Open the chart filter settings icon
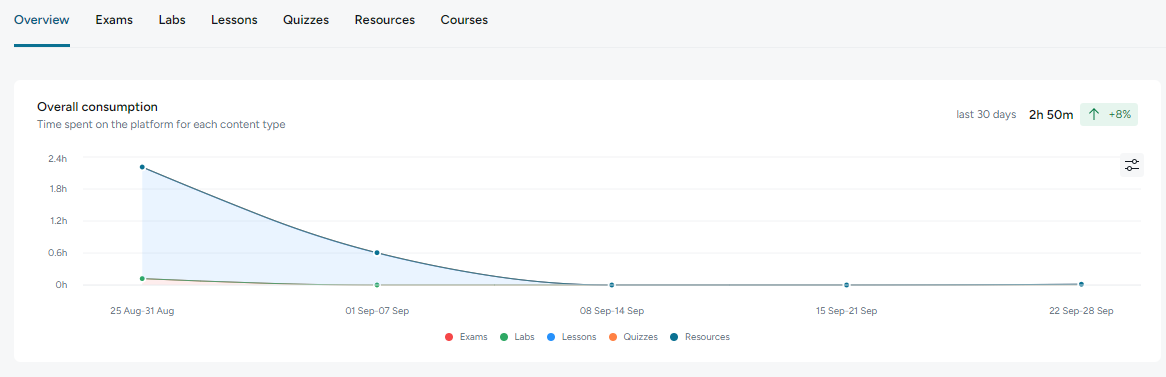Image resolution: width=1166 pixels, height=377 pixels. (1132, 165)
